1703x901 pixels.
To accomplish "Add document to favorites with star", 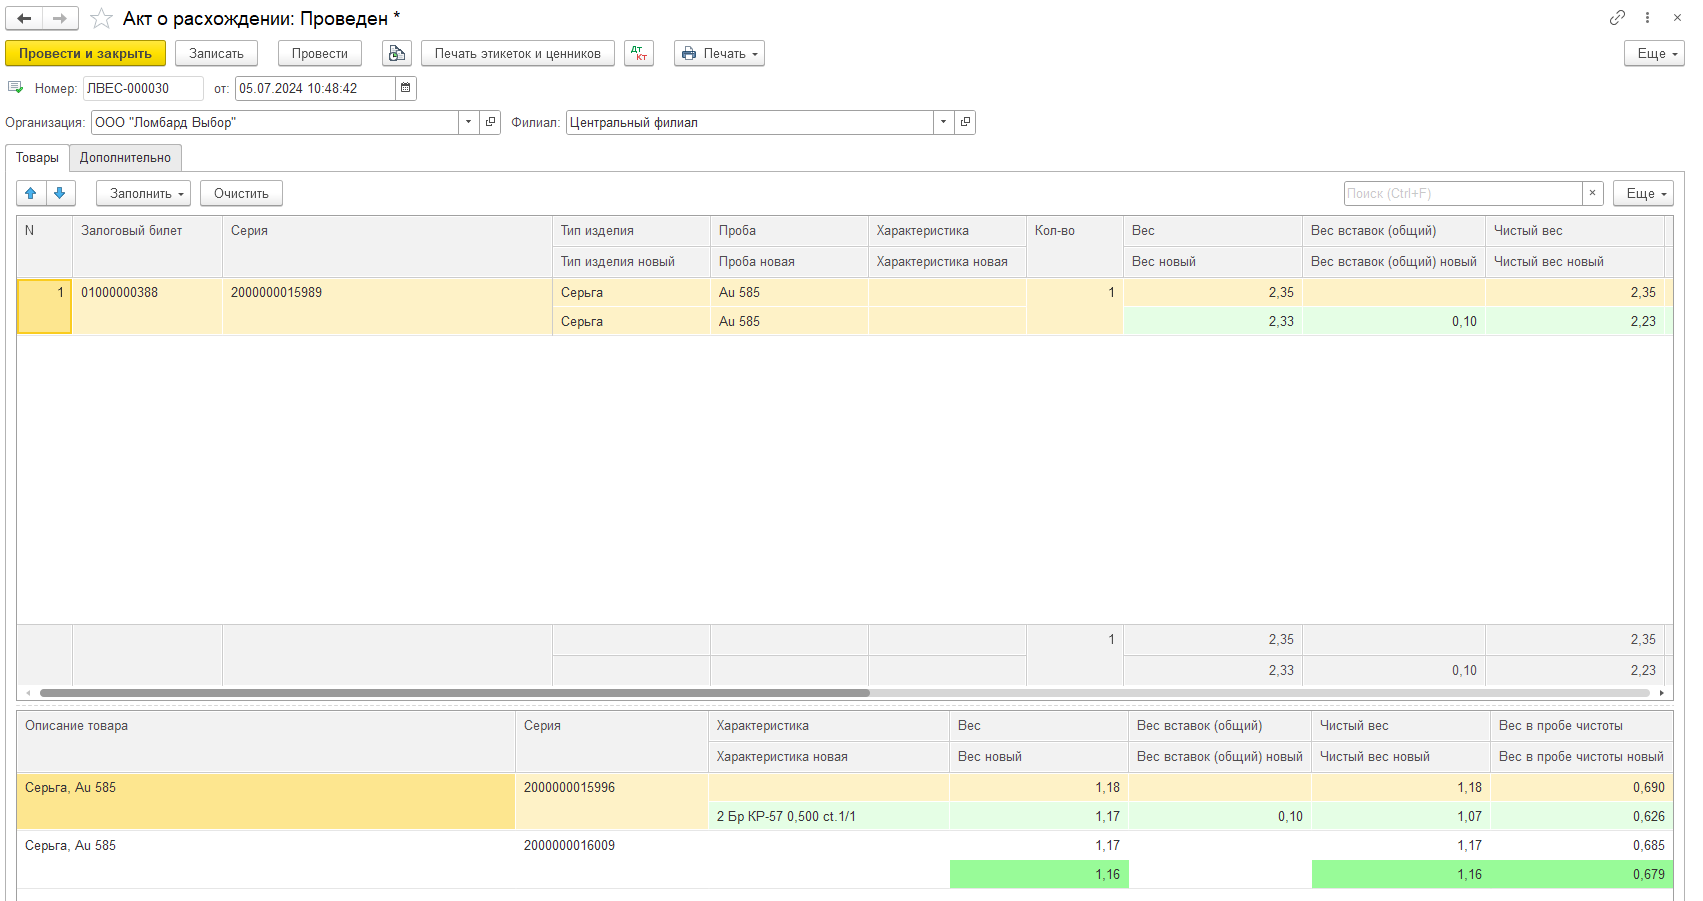I will pos(101,19).
